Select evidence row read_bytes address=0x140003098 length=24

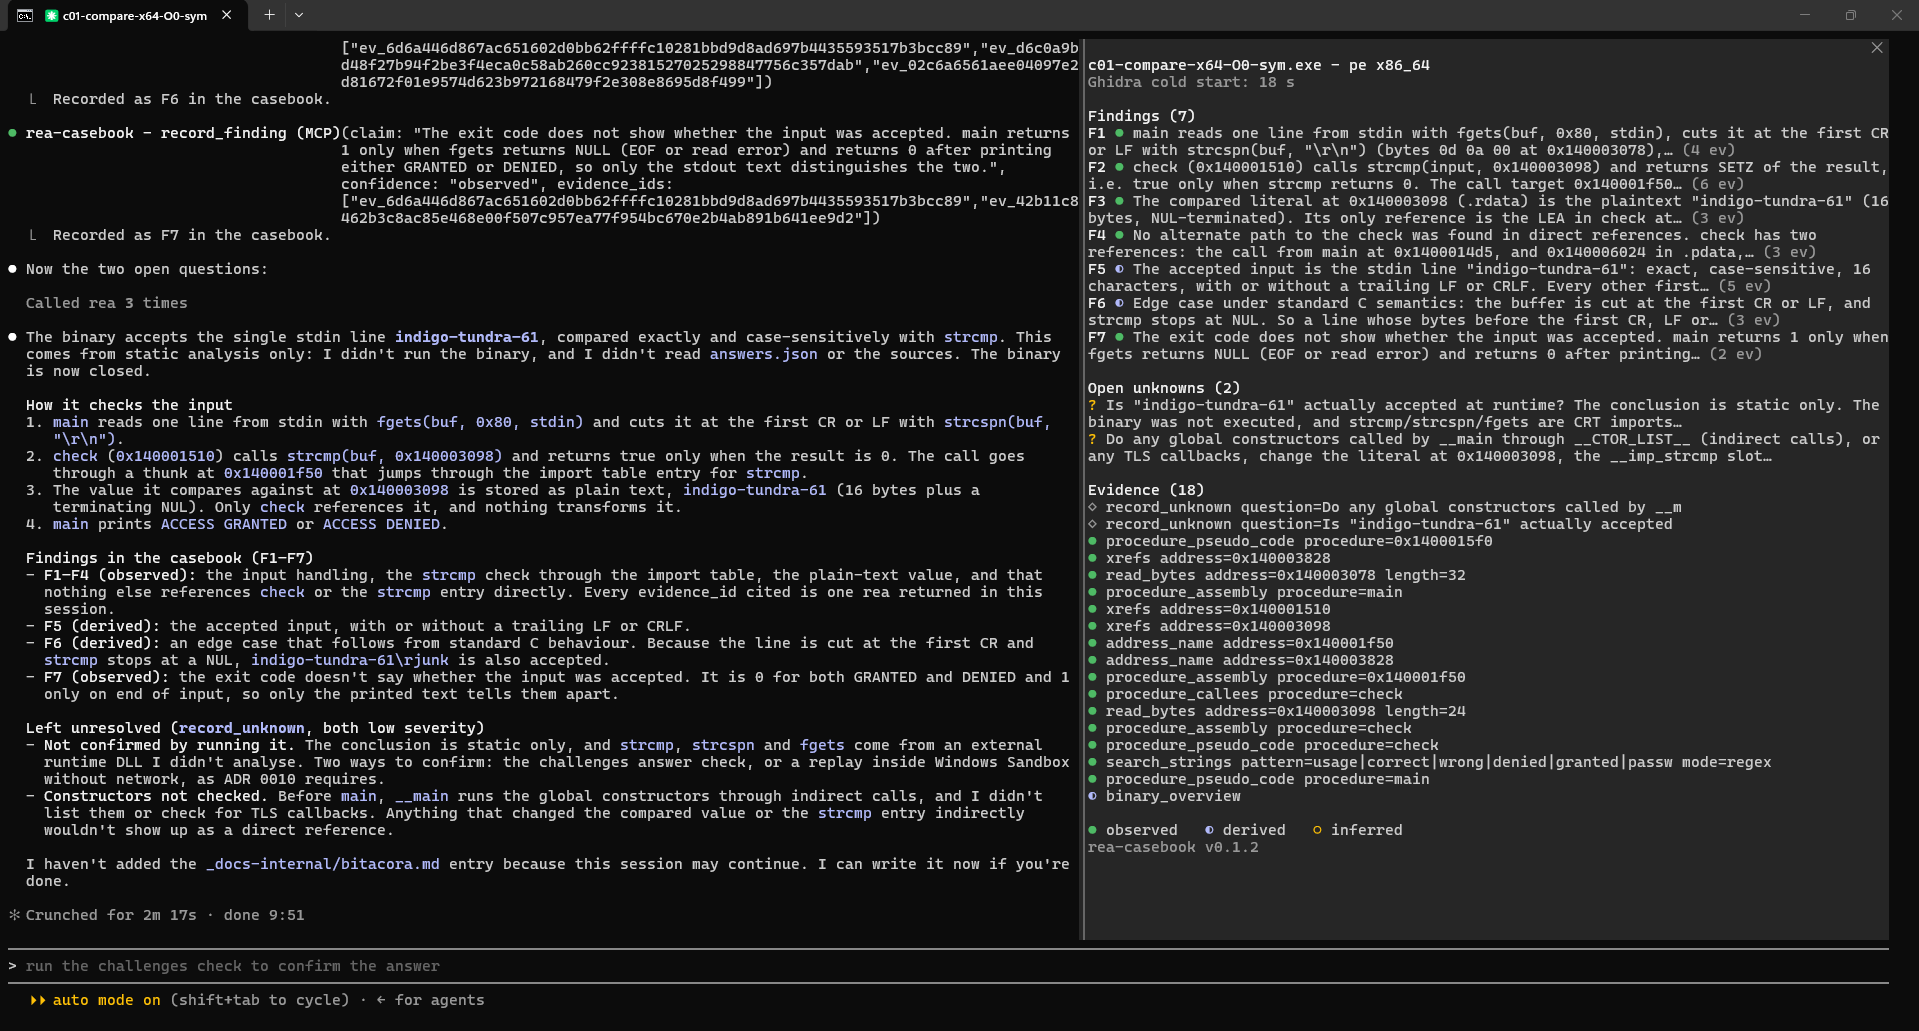1277,711
